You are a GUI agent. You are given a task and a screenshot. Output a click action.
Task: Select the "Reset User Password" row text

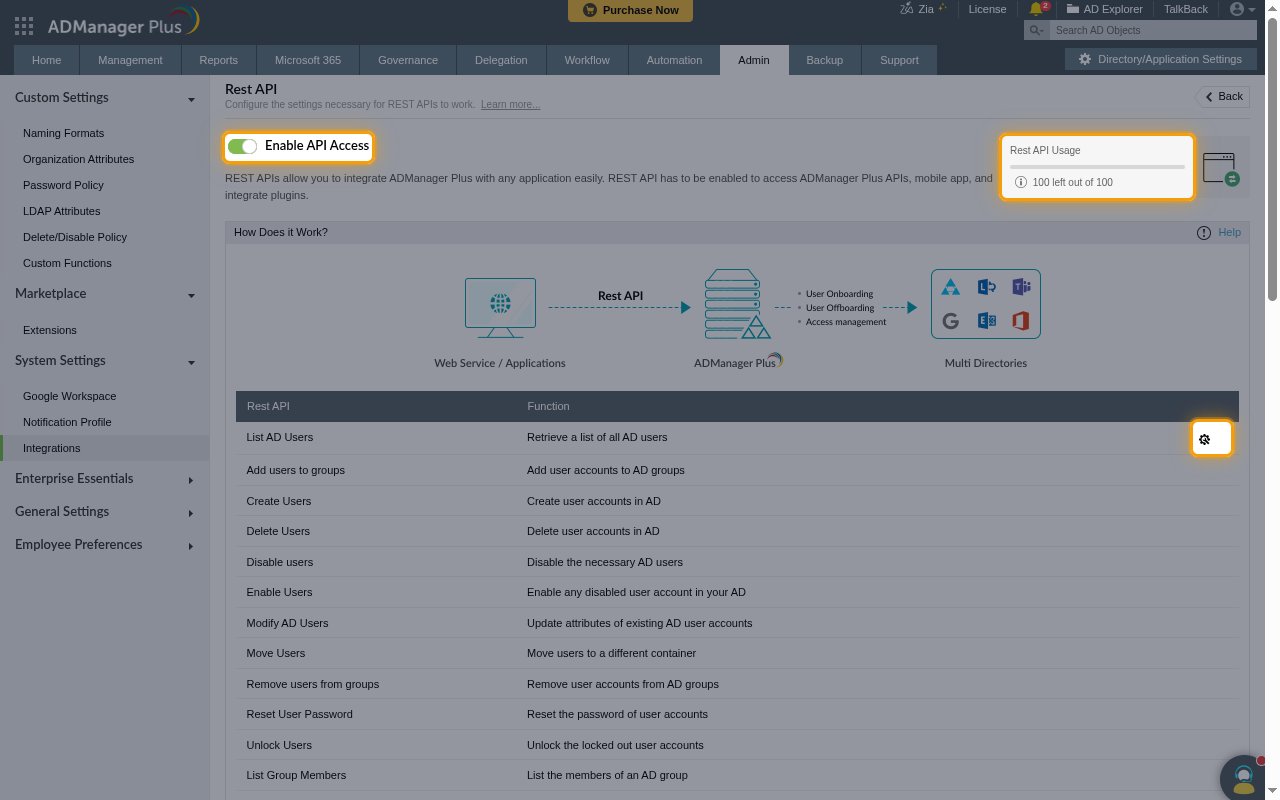[299, 714]
